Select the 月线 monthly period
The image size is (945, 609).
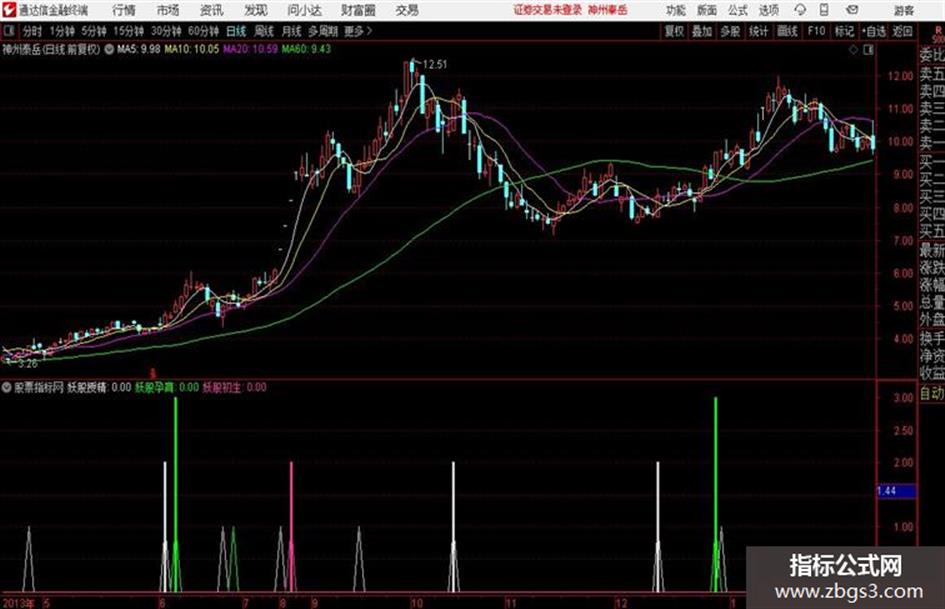tap(292, 31)
